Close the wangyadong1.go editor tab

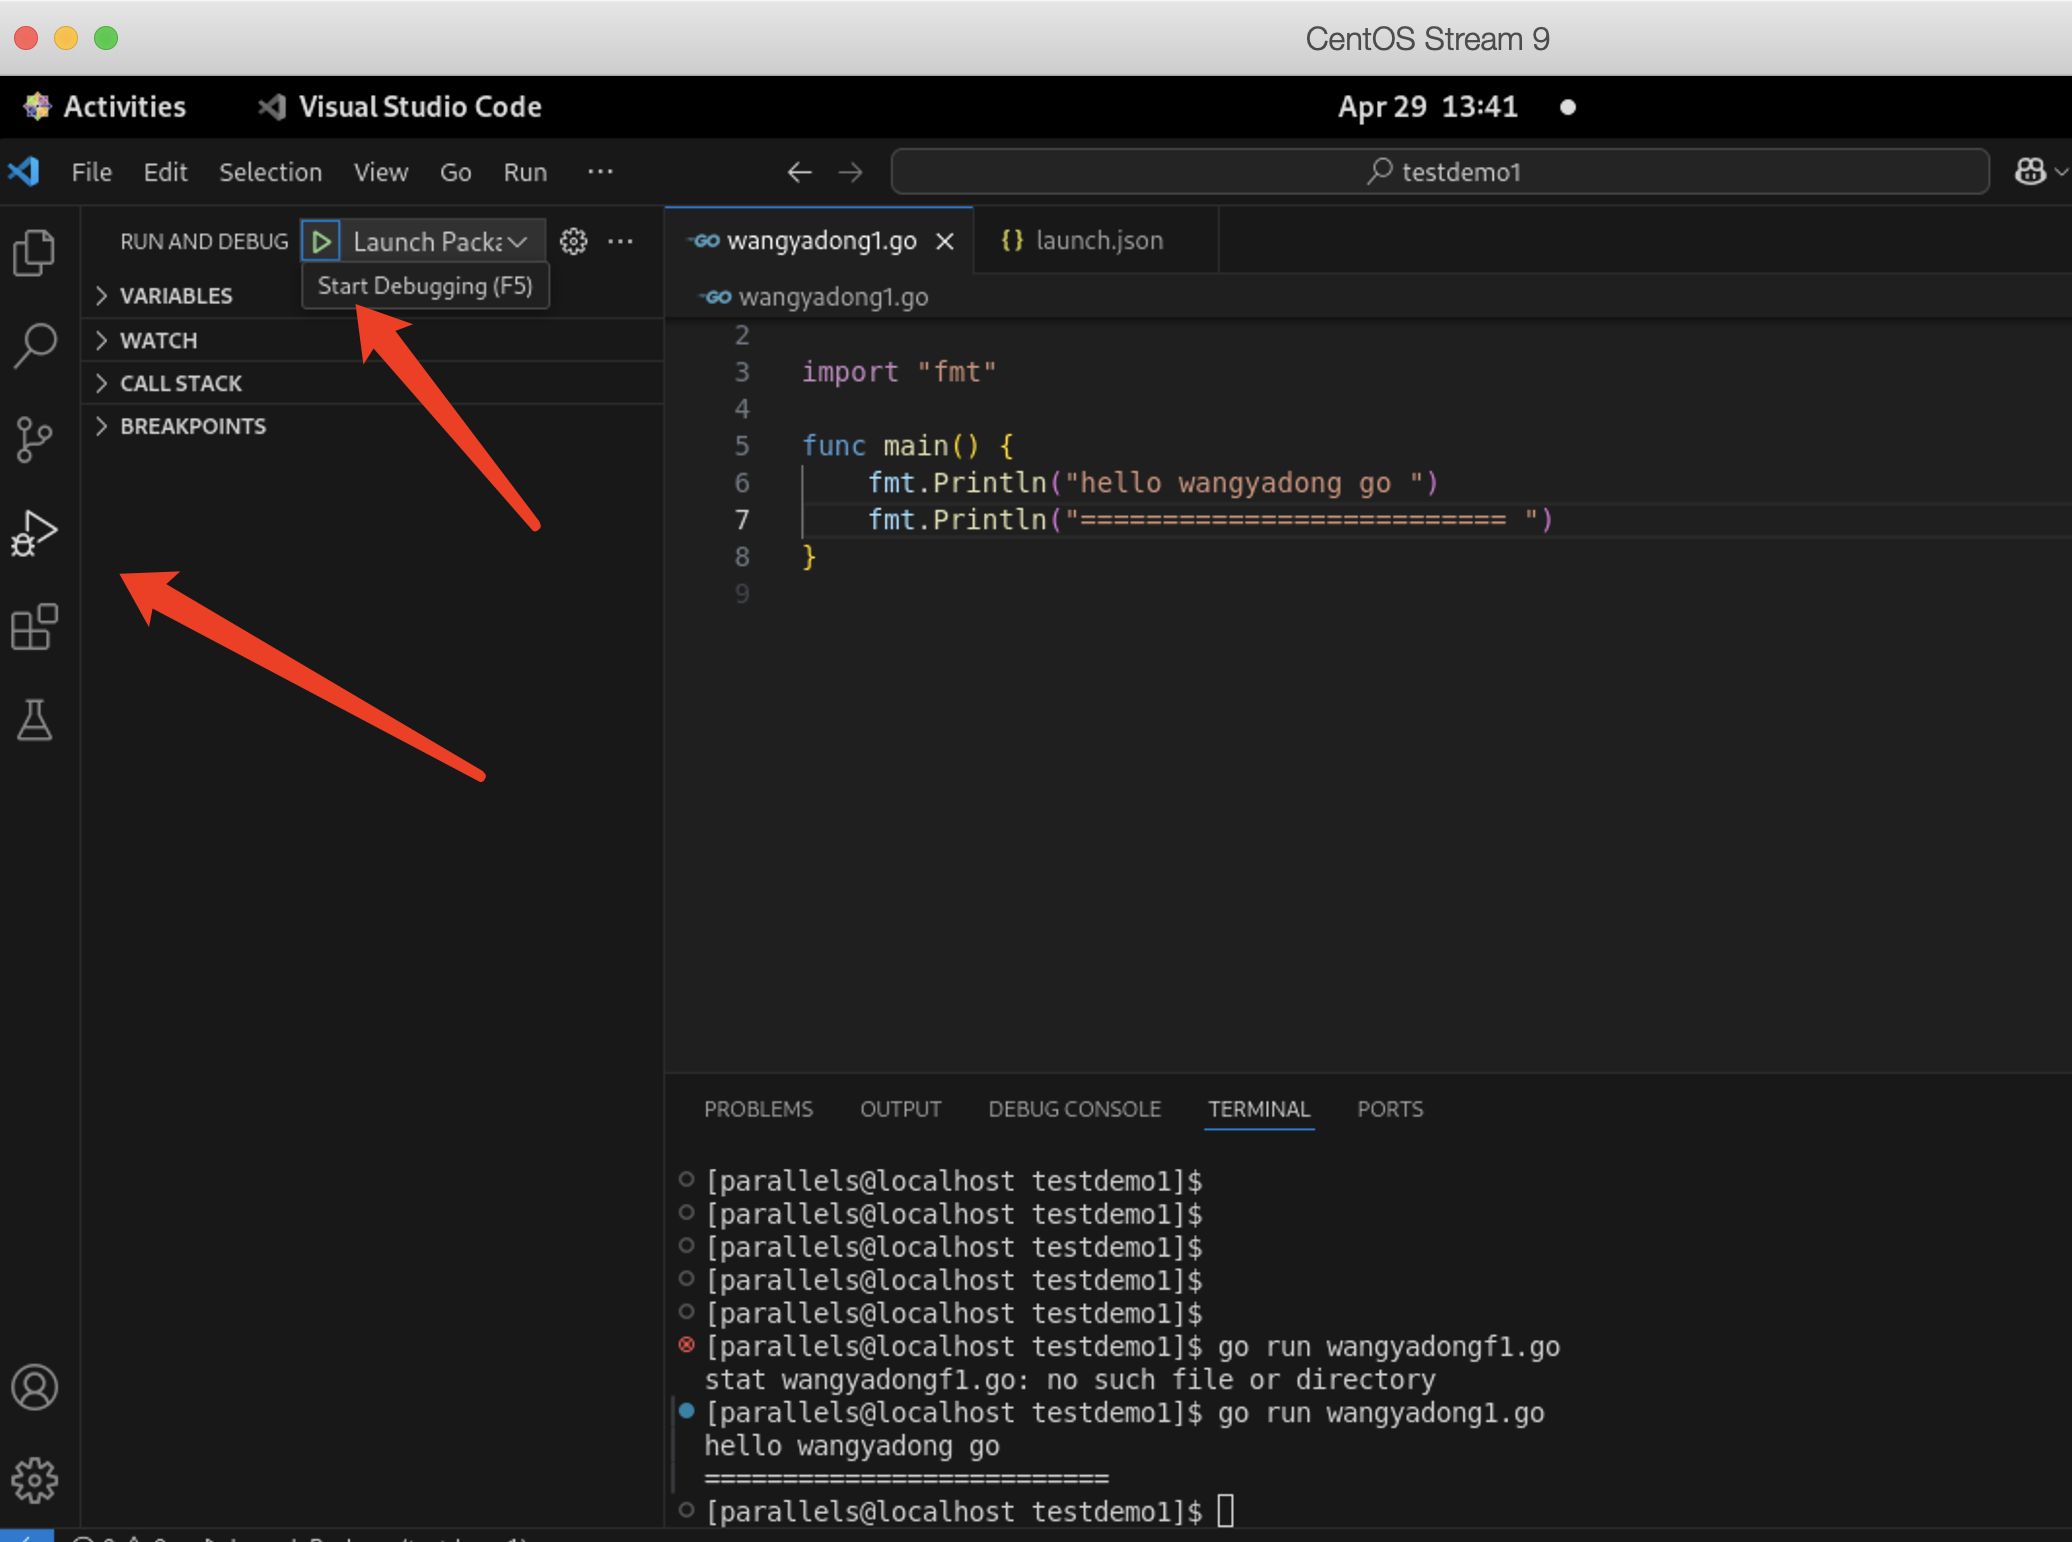pyautogui.click(x=944, y=240)
